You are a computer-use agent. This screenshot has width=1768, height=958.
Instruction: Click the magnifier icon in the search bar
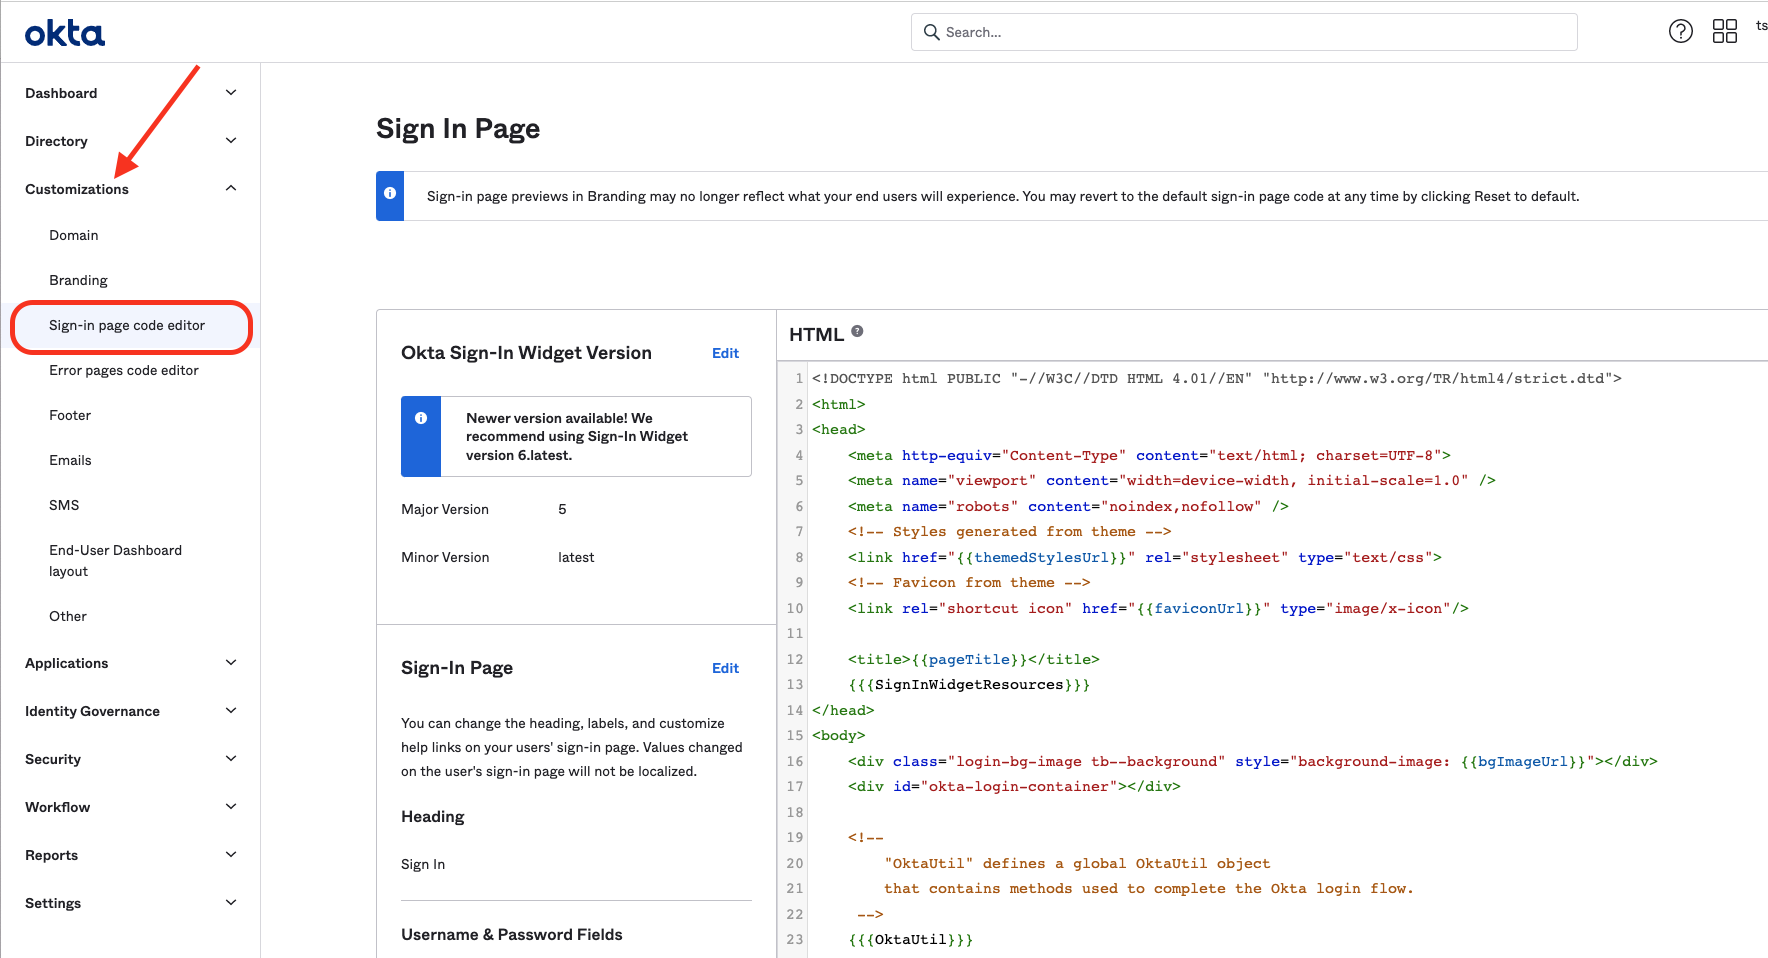point(931,32)
